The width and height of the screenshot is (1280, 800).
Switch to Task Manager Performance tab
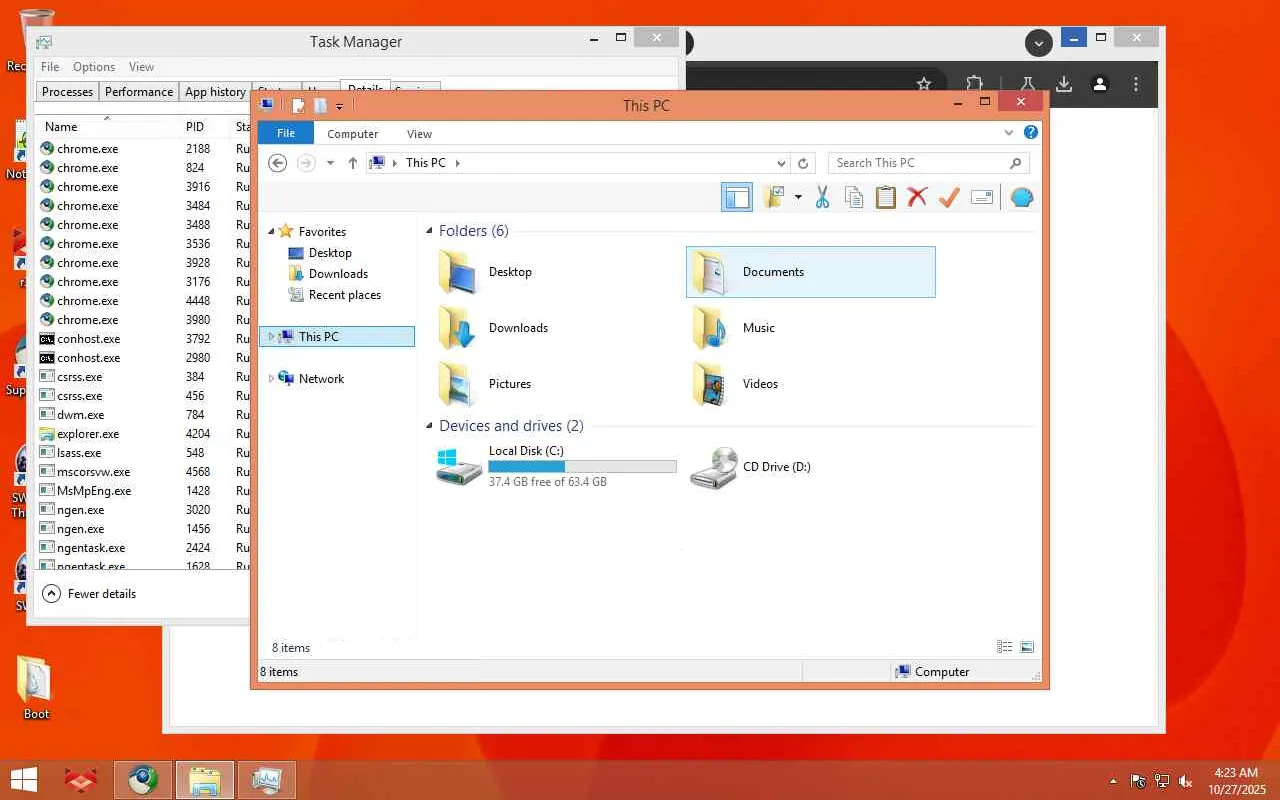139,92
